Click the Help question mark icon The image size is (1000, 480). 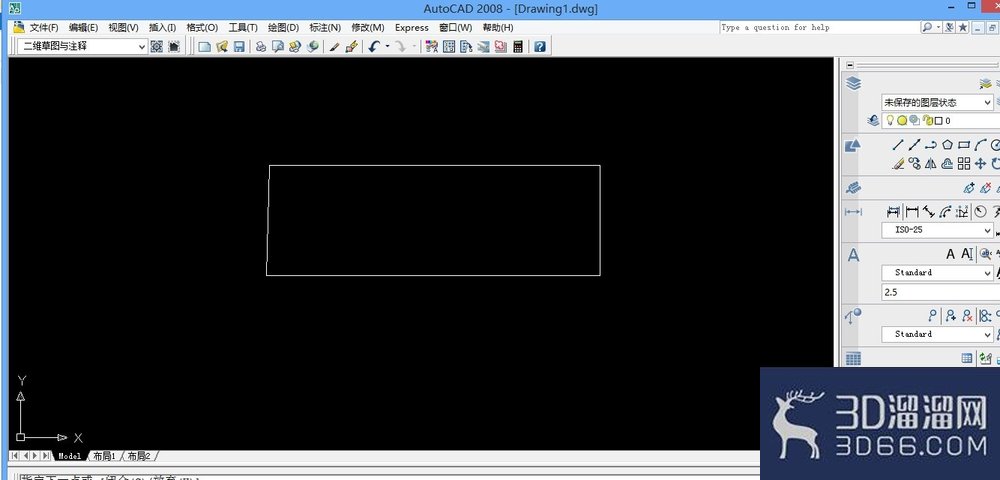[x=540, y=47]
